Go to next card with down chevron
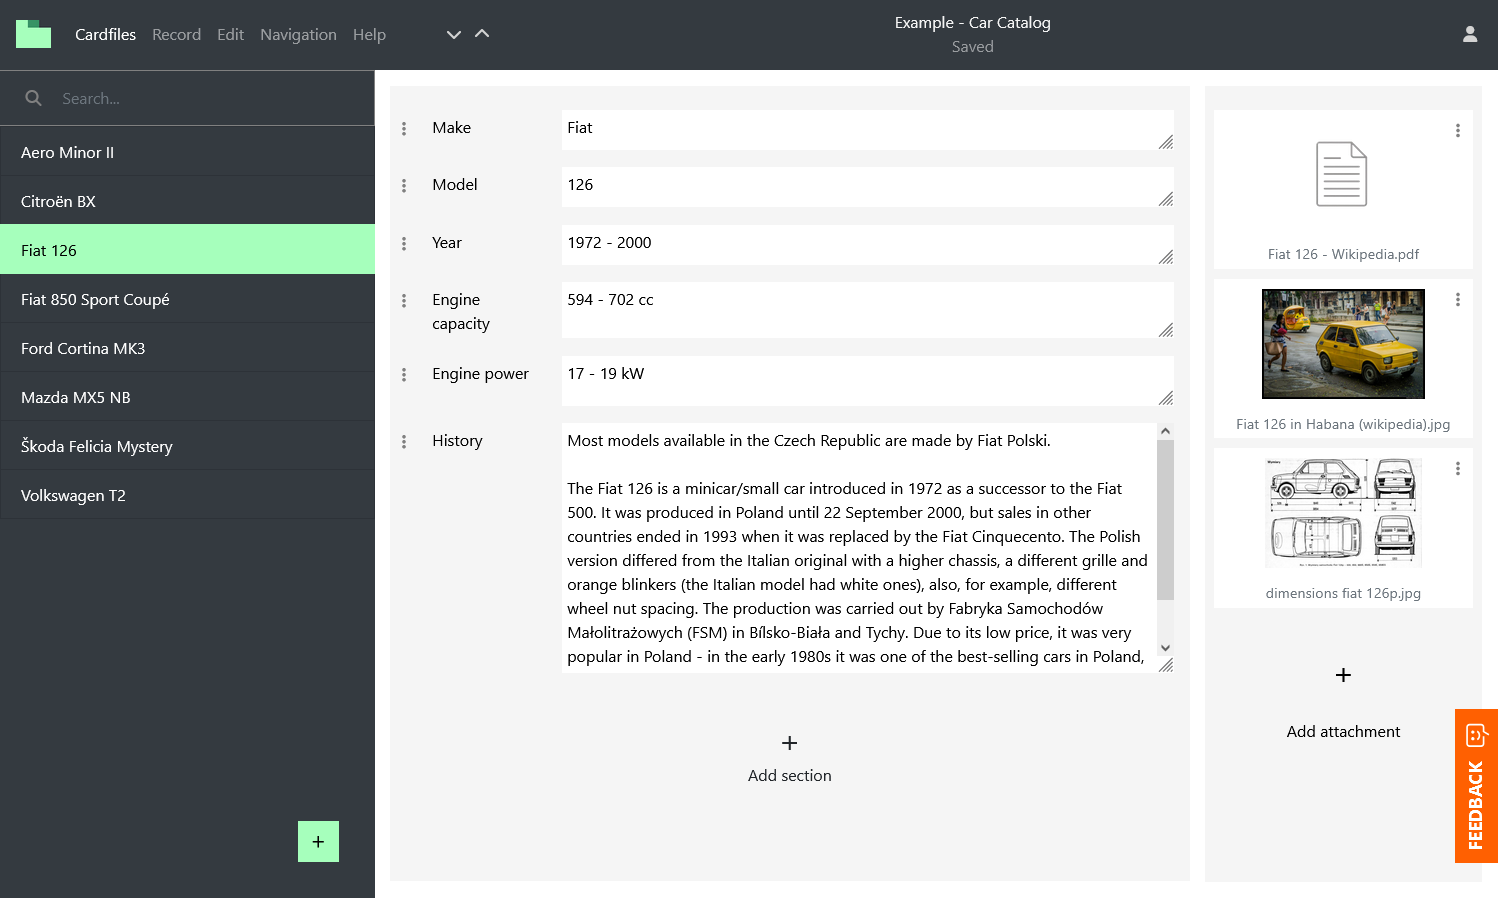The width and height of the screenshot is (1498, 898). pos(454,34)
